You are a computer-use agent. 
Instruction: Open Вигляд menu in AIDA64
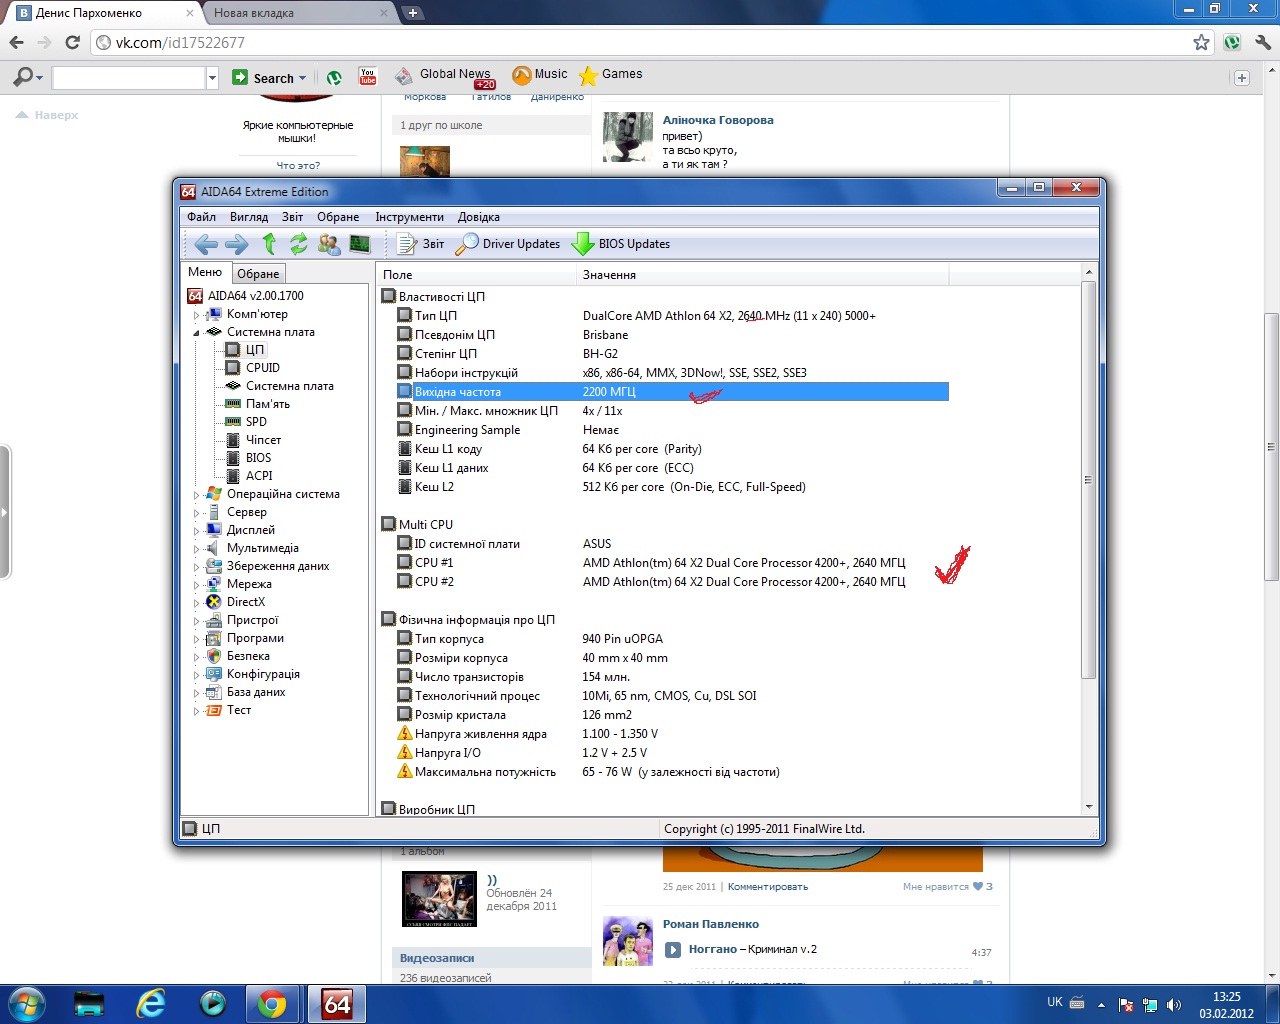[x=249, y=217]
